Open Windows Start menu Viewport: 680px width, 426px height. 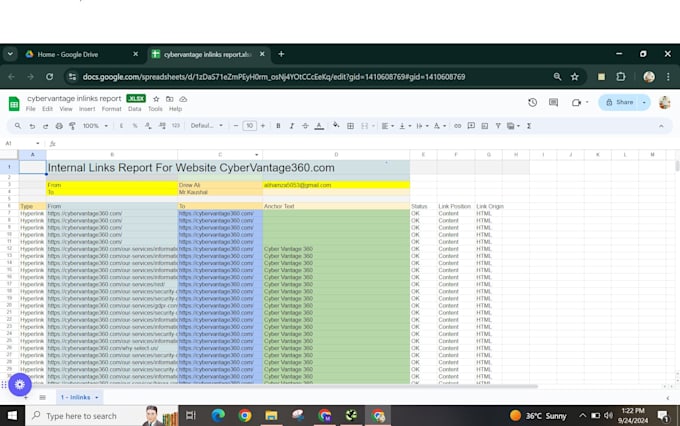click(x=12, y=416)
